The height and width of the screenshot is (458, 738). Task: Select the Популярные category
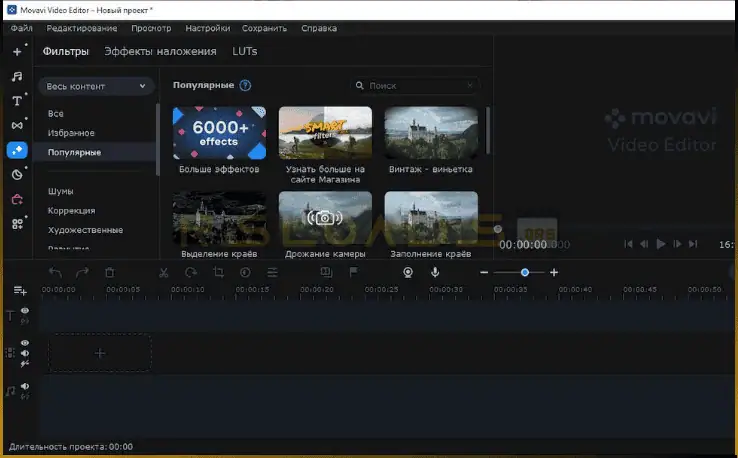click(96, 152)
